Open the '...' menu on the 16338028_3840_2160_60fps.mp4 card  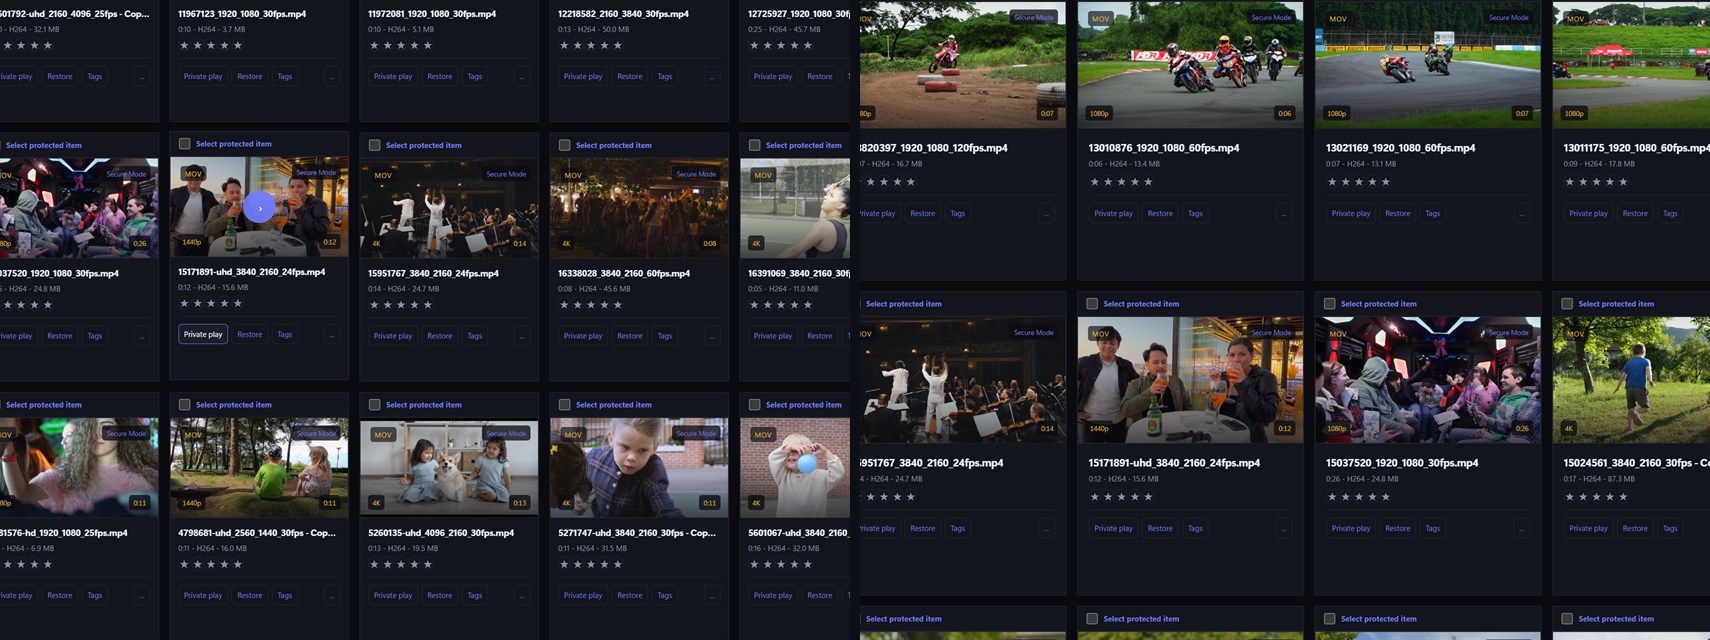(712, 336)
